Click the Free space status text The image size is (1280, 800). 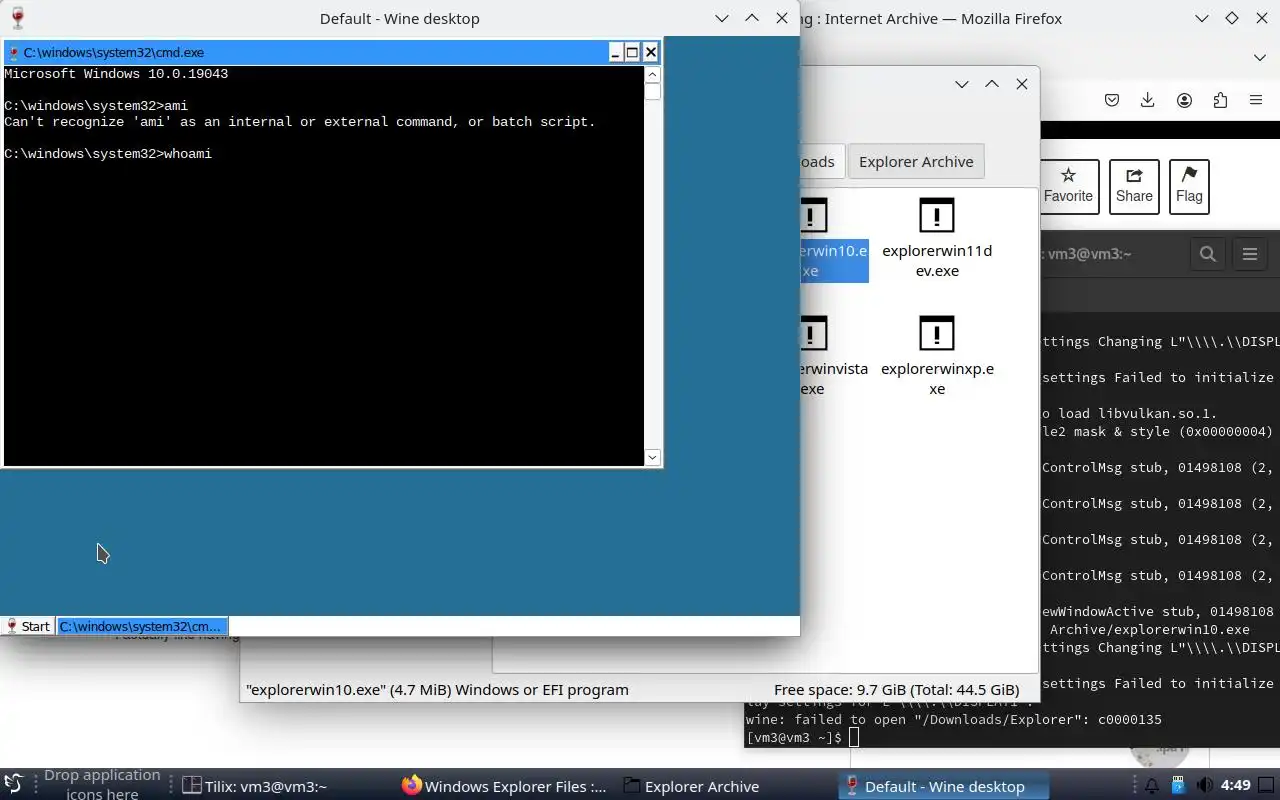(x=896, y=690)
